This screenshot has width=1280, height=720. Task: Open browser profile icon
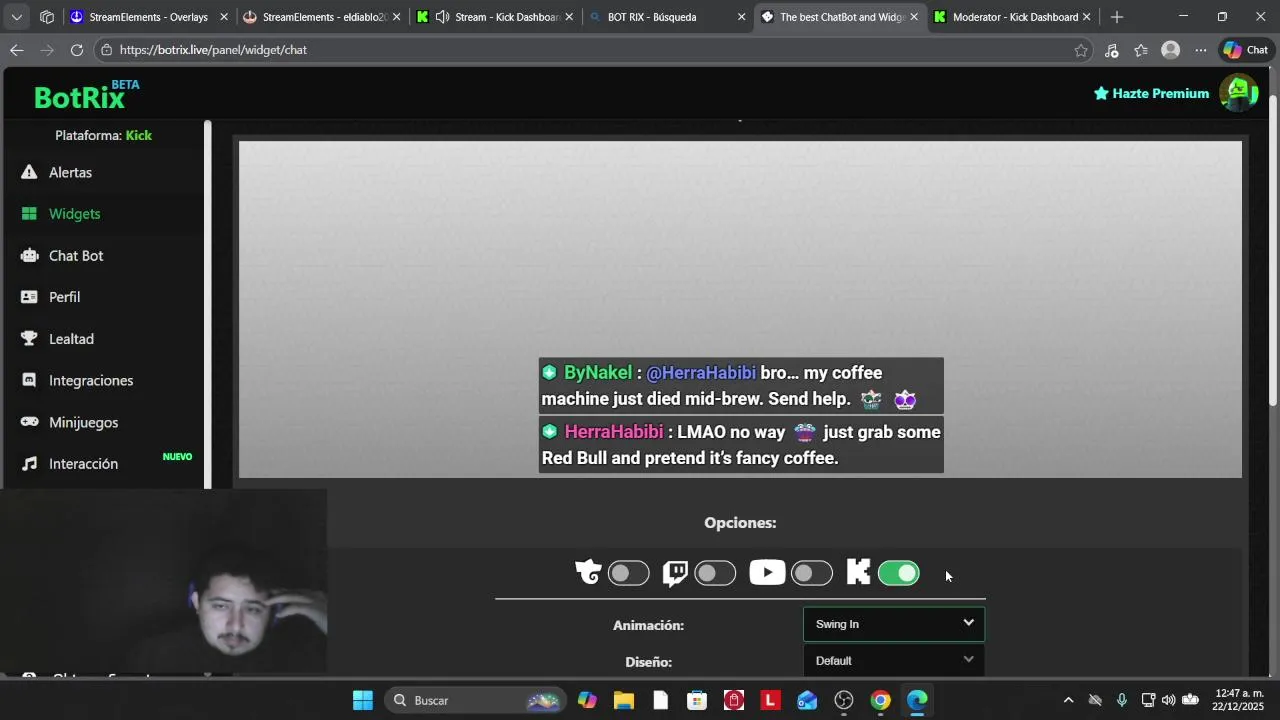pyautogui.click(x=1170, y=50)
